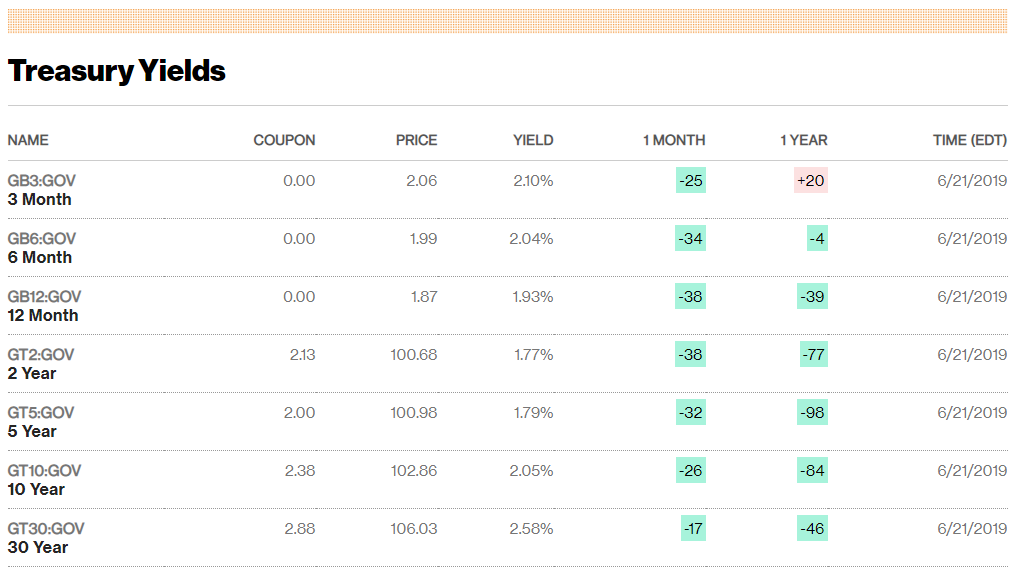Click the Treasury Yields heading
Image resolution: width=1019 pixels, height=579 pixels.
[117, 71]
